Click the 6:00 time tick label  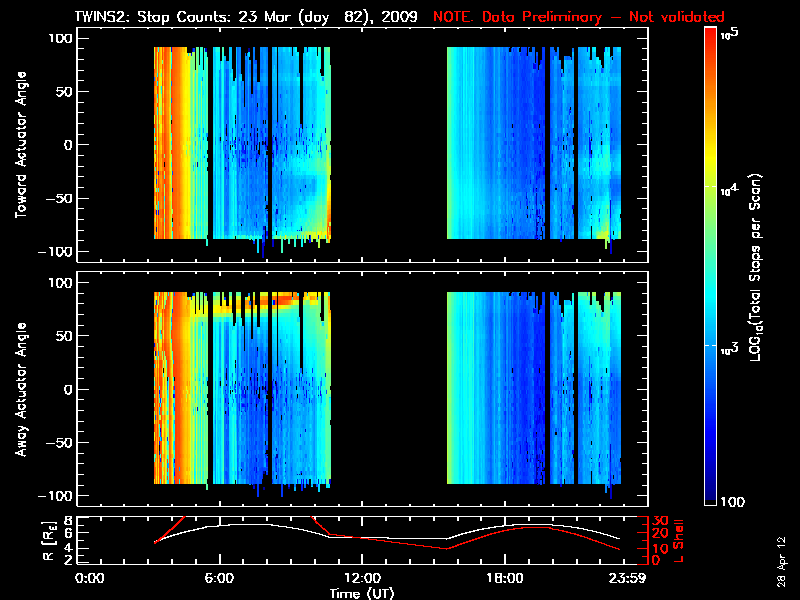[x=219, y=578]
